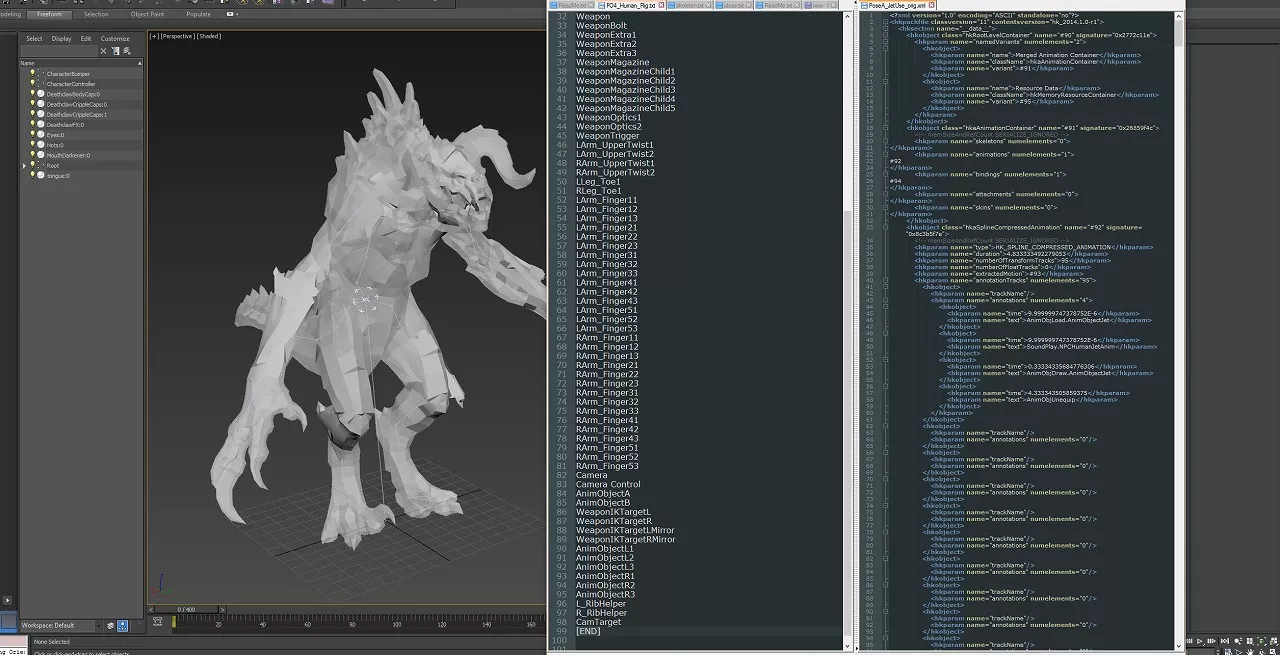This screenshot has height=655, width=1280.
Task: Switch to the PoseA_JetUse_orig.xml editor tab
Action: pos(896,5)
